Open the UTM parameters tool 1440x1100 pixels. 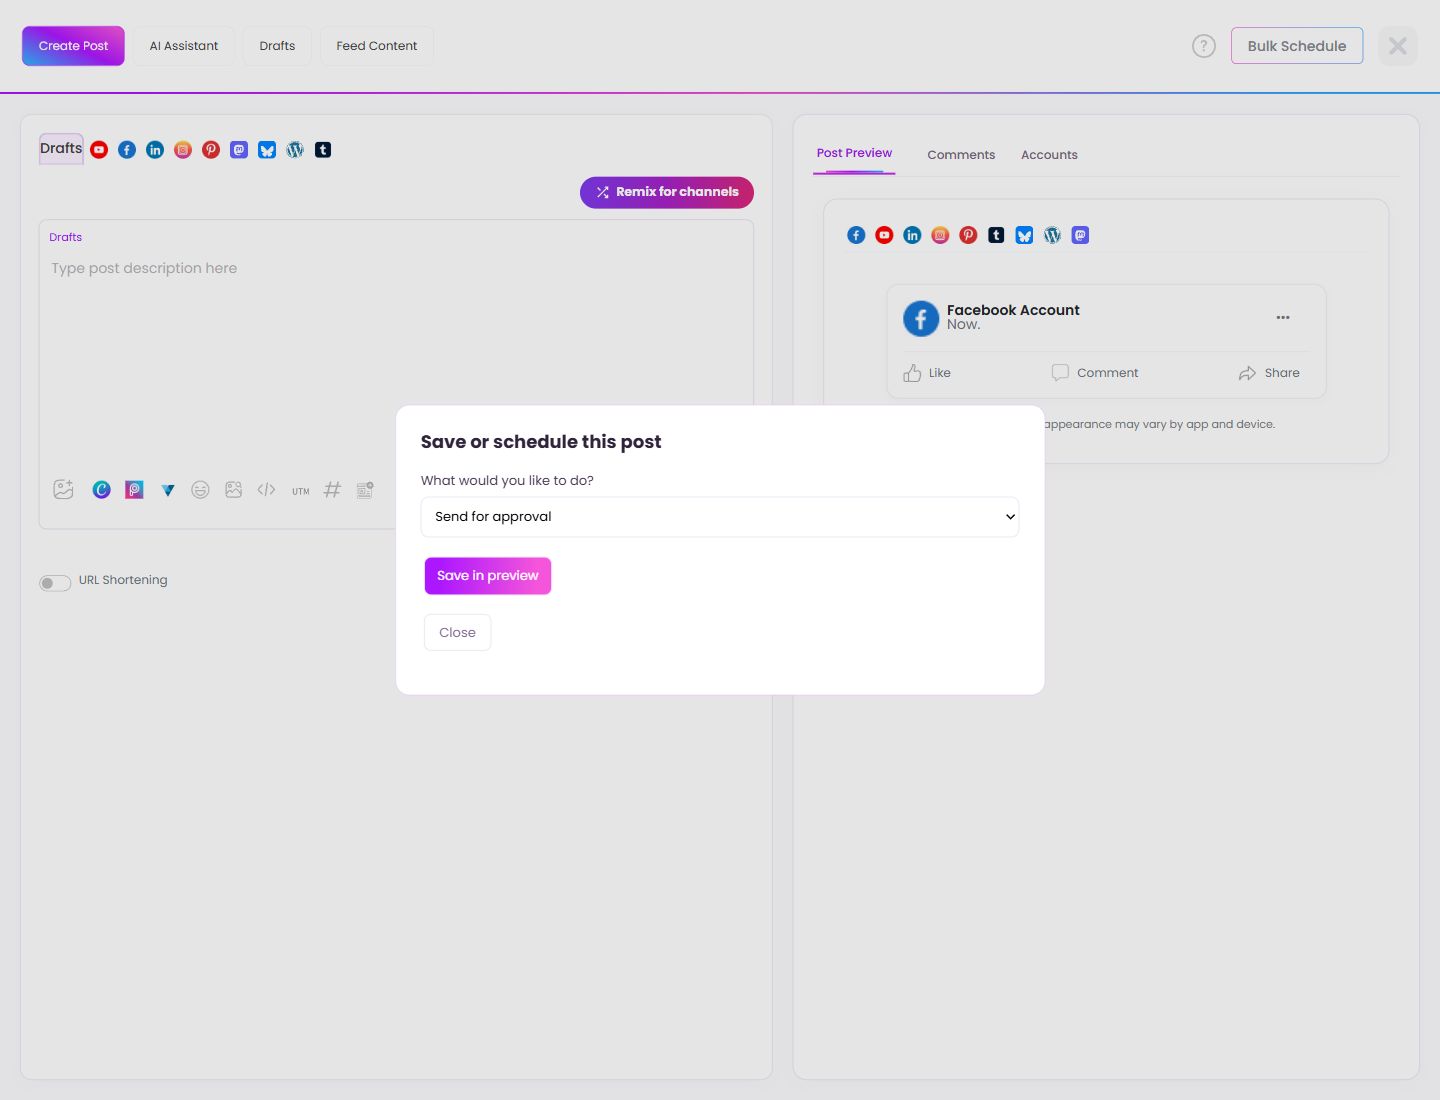pos(300,491)
